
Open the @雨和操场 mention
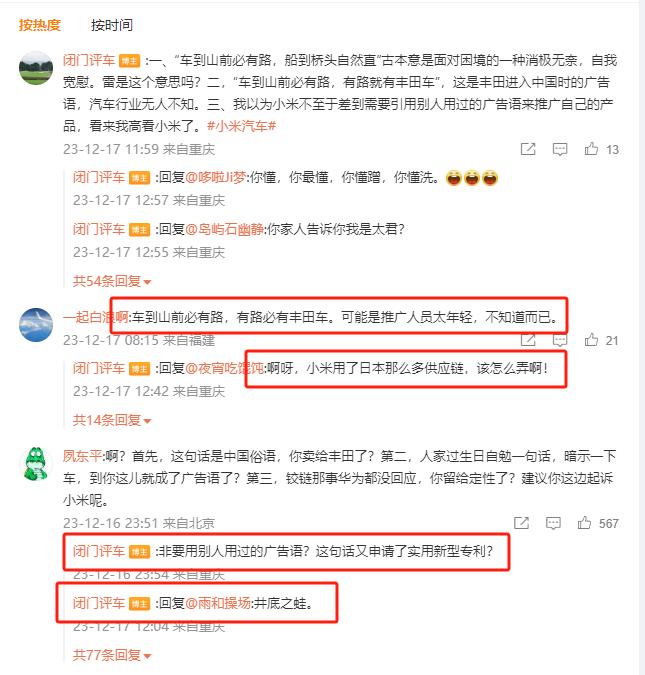pyautogui.click(x=218, y=603)
